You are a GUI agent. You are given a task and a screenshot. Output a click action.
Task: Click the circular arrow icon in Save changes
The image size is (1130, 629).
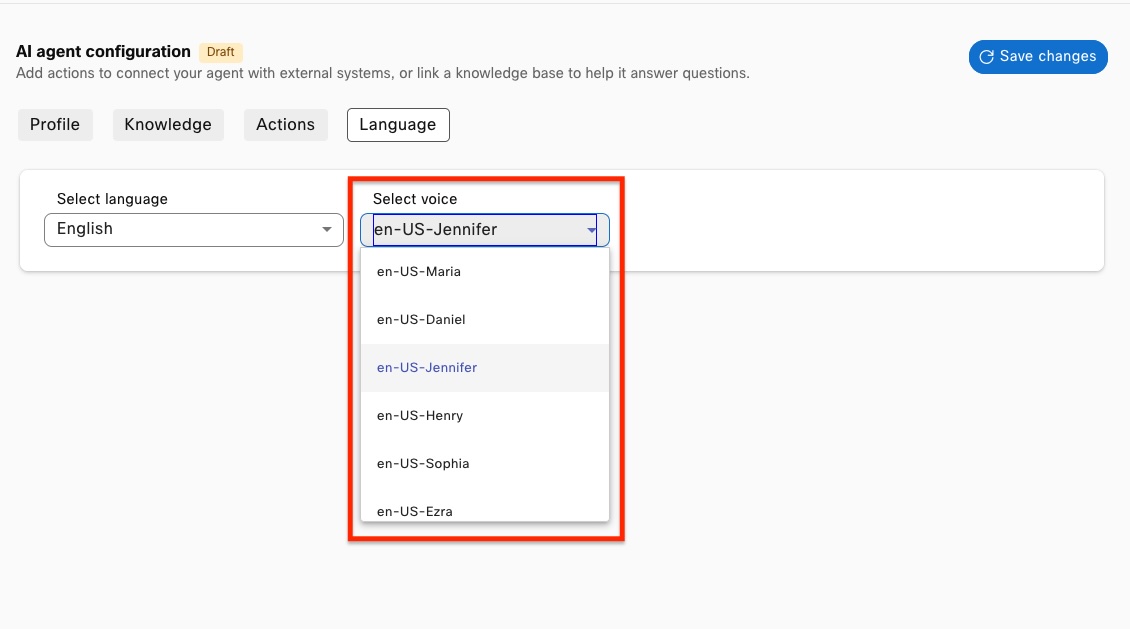[987, 57]
